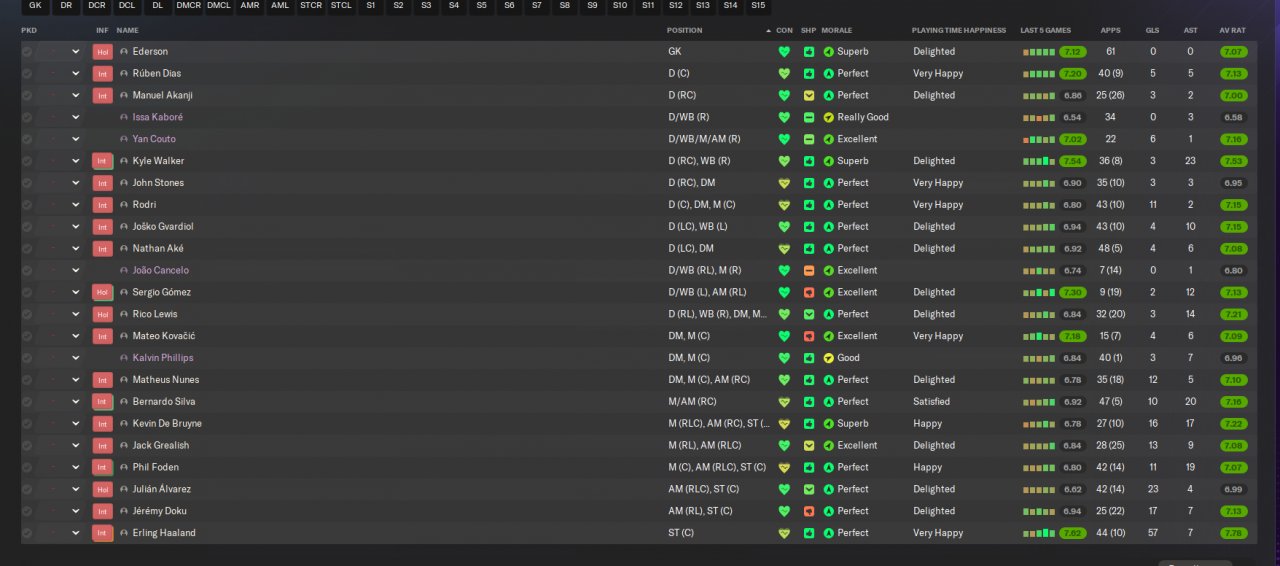Screen dimensions: 1280x566
Task: Click the HoI info badge for Julián Álvarez
Action: point(102,489)
